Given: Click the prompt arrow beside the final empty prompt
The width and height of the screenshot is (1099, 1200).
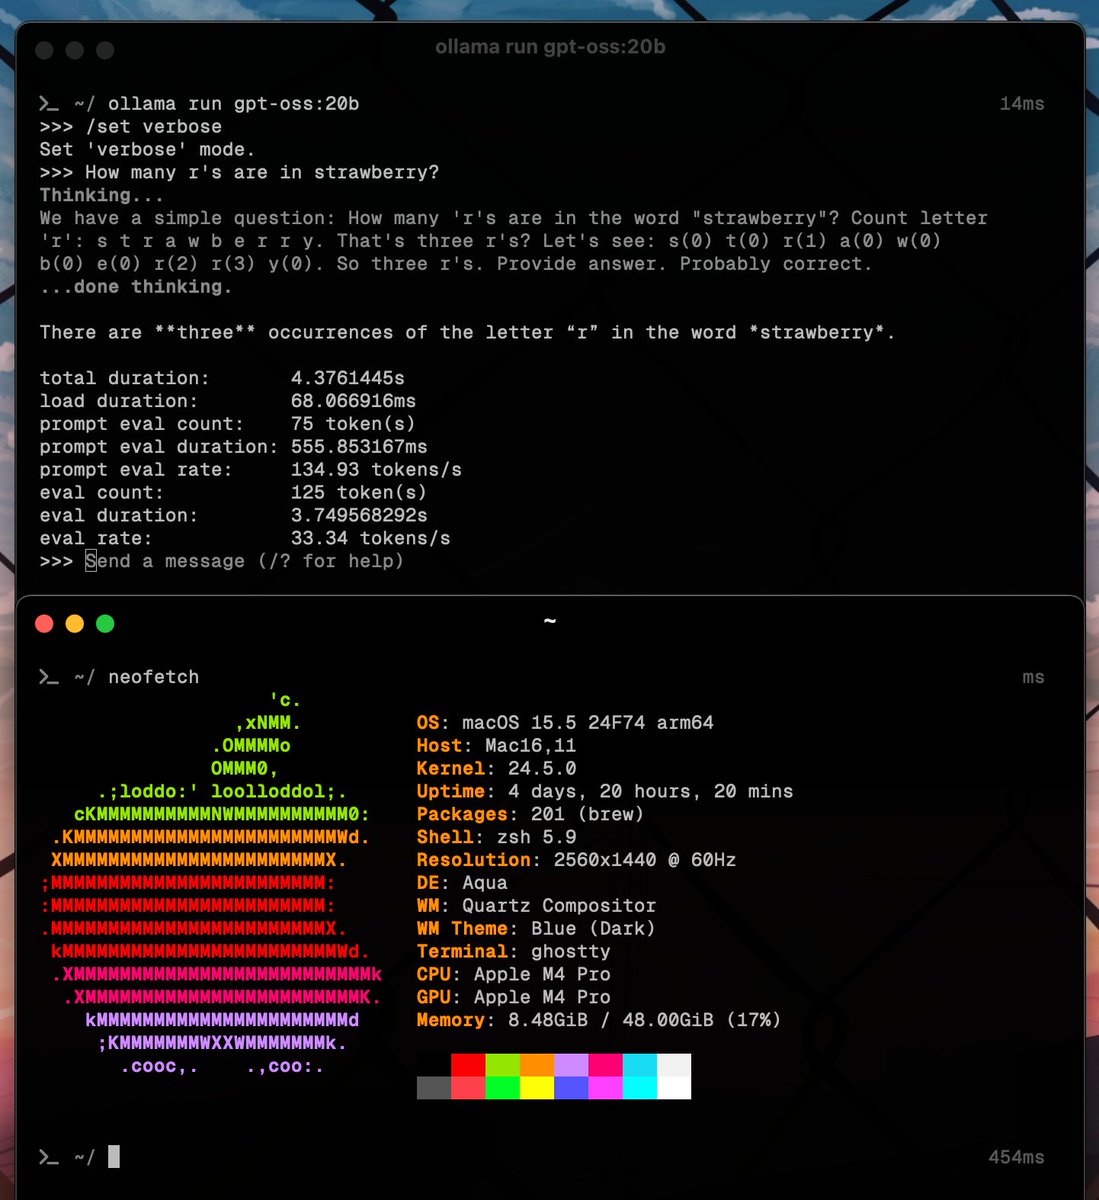Looking at the screenshot, I should pos(47,1157).
